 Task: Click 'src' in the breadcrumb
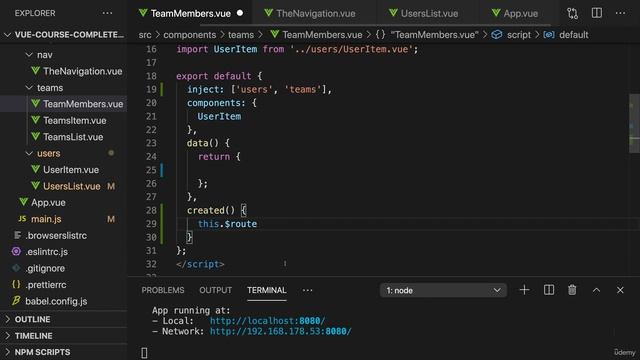point(145,35)
